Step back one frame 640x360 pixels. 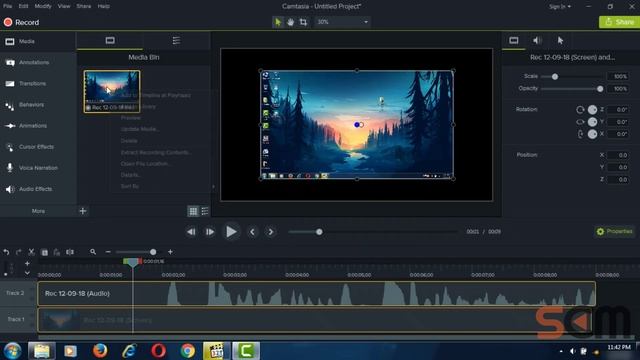[191, 232]
